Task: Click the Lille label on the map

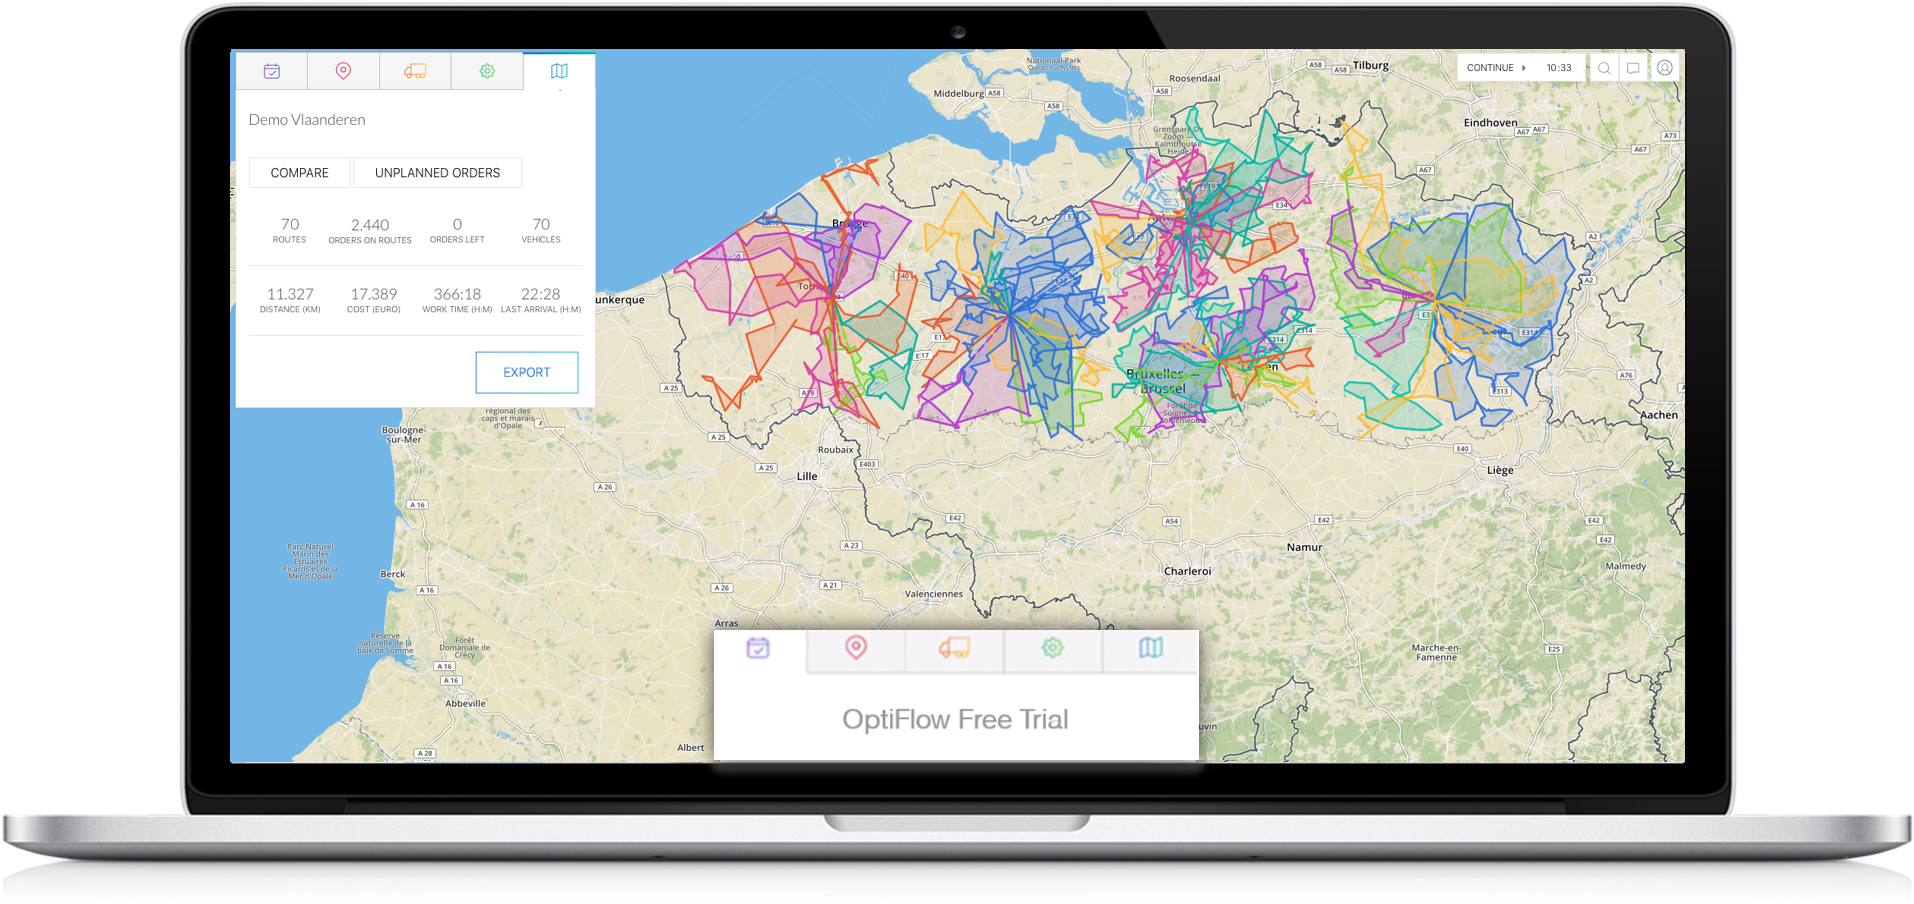Action: (807, 477)
